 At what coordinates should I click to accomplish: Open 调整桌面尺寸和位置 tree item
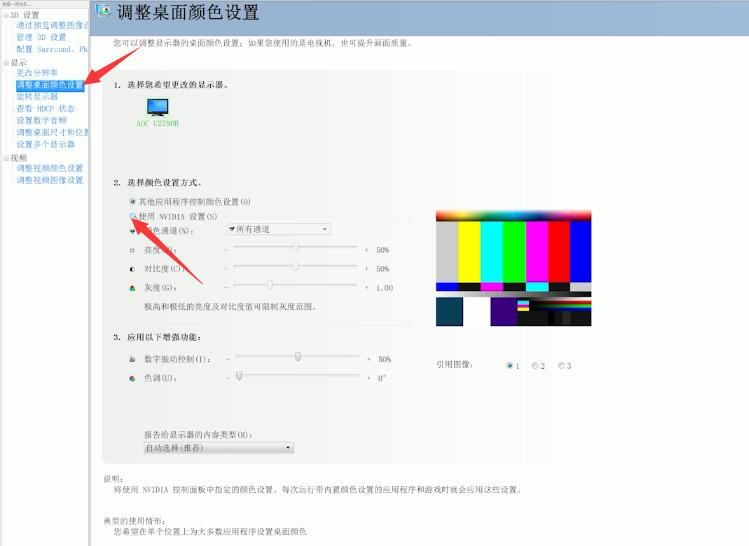[52, 132]
